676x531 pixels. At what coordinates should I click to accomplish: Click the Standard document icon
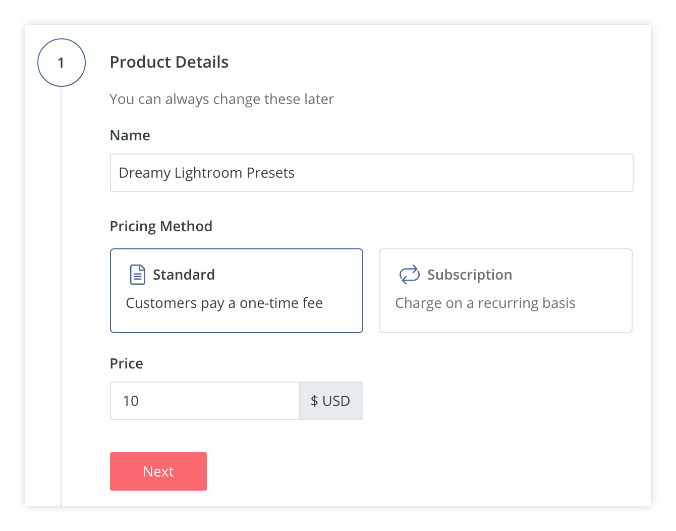coord(137,274)
